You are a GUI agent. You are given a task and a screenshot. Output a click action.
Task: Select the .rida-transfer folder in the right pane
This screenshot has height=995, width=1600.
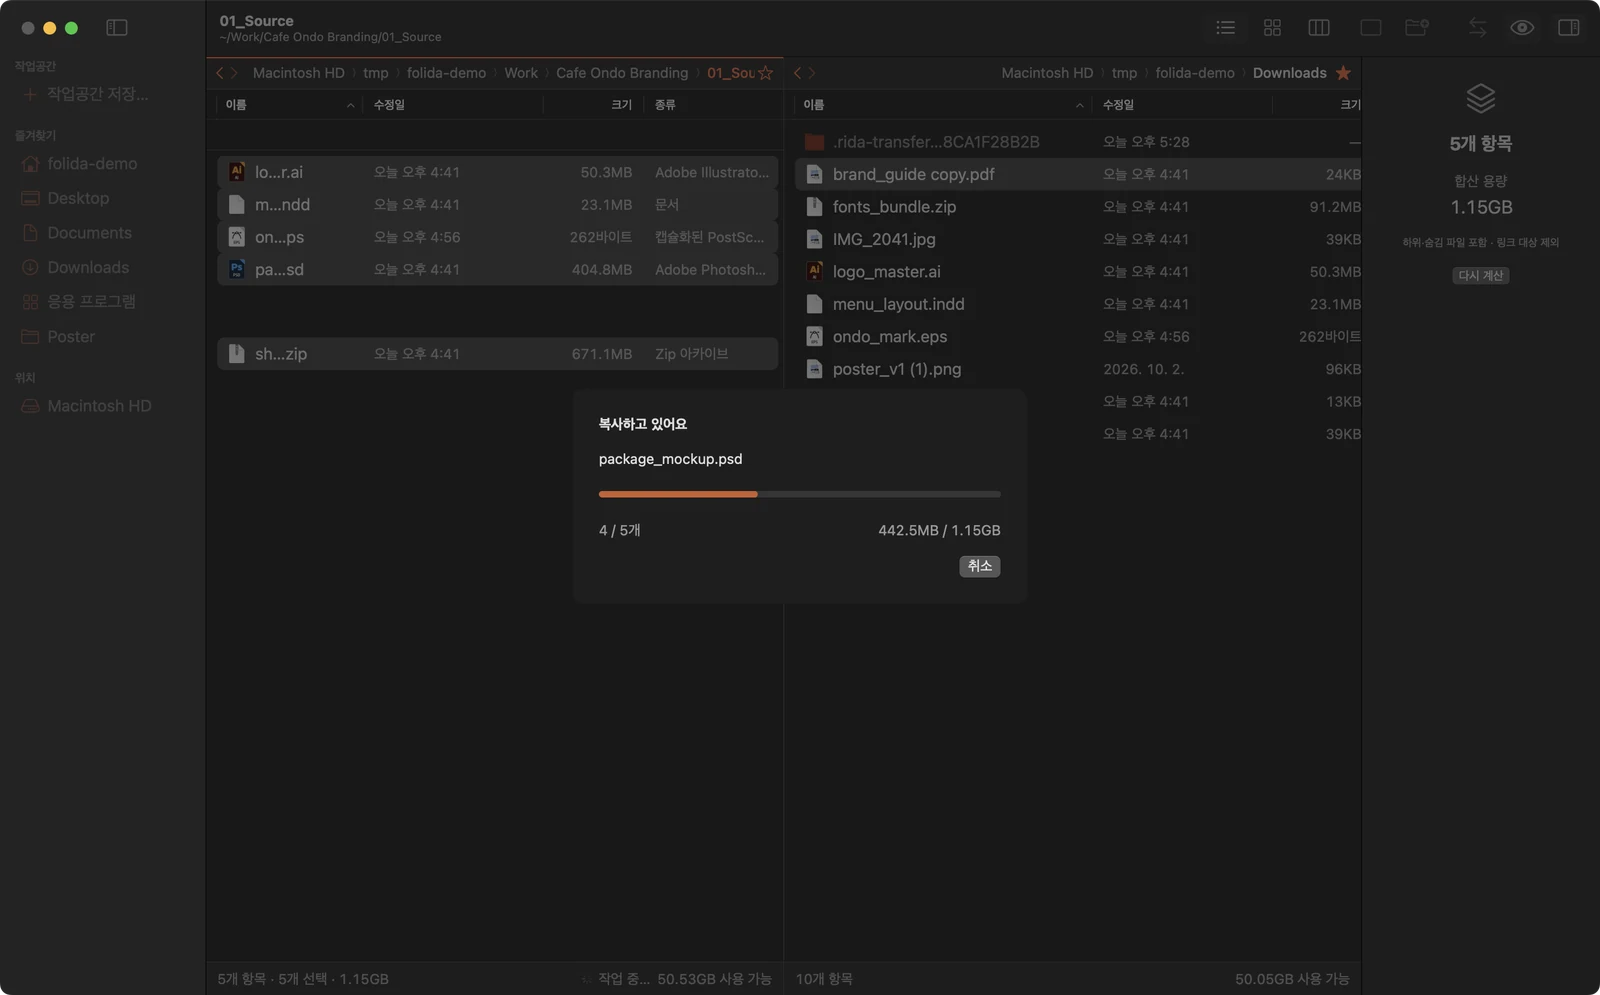point(1078,142)
